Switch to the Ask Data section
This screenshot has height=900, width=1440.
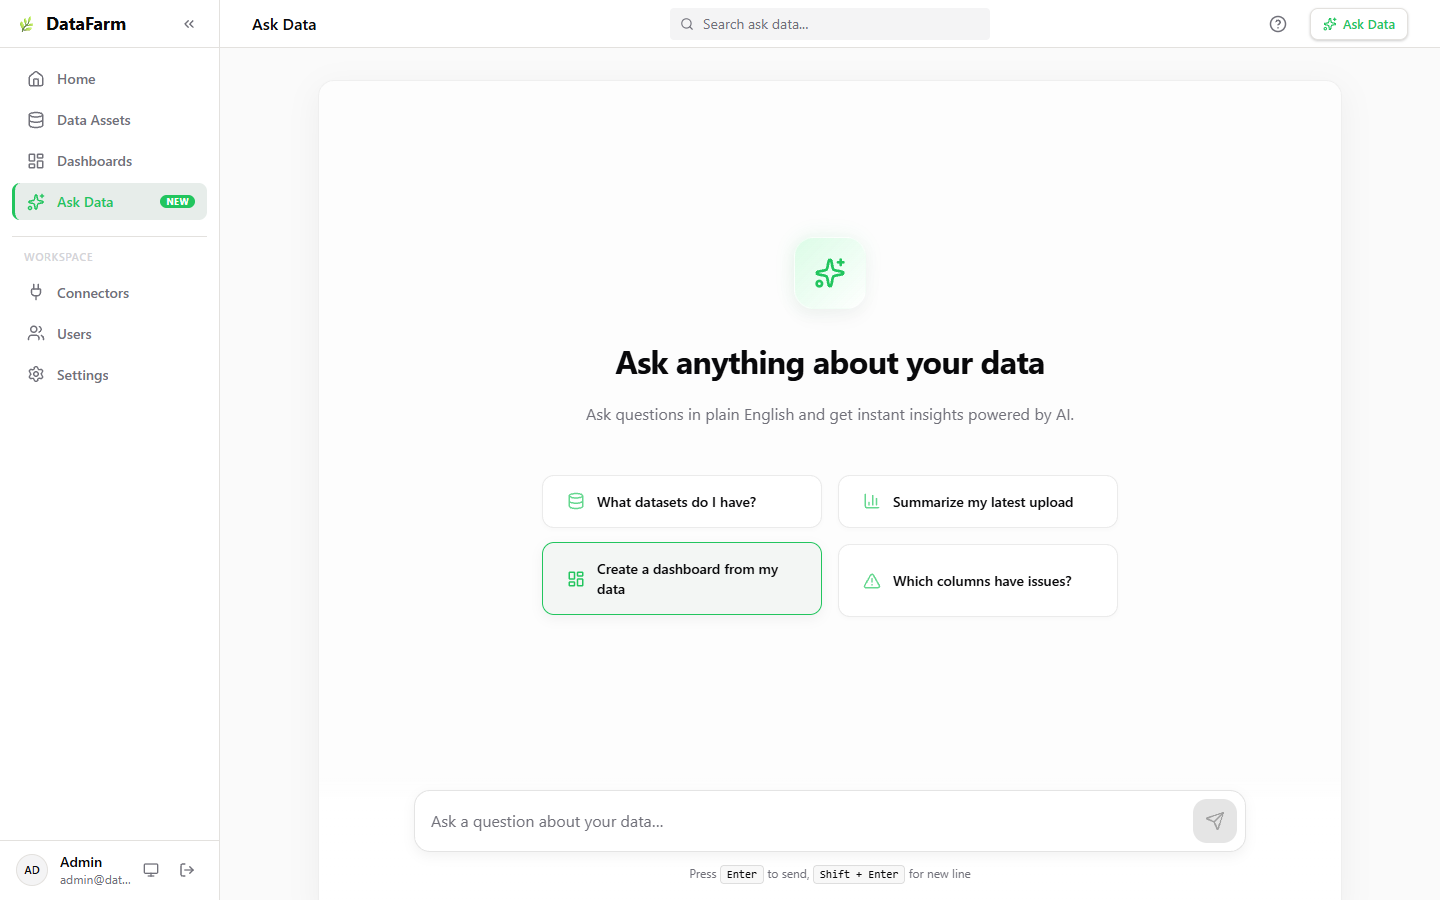click(86, 201)
